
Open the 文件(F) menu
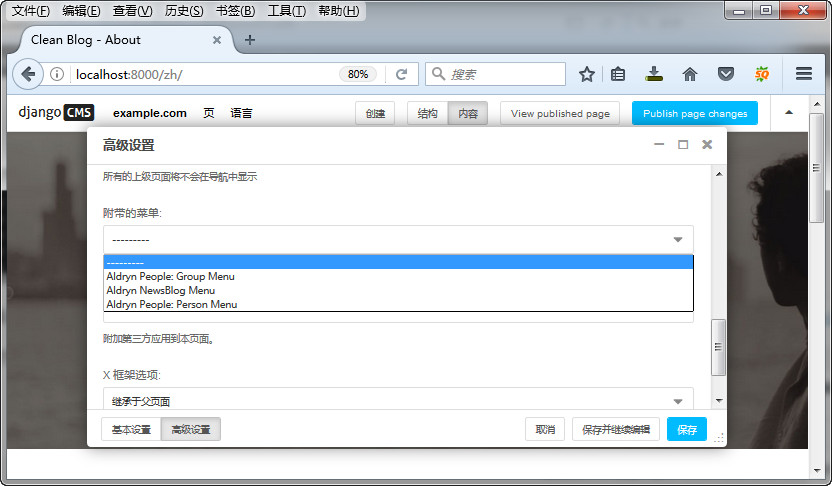pyautogui.click(x=30, y=11)
